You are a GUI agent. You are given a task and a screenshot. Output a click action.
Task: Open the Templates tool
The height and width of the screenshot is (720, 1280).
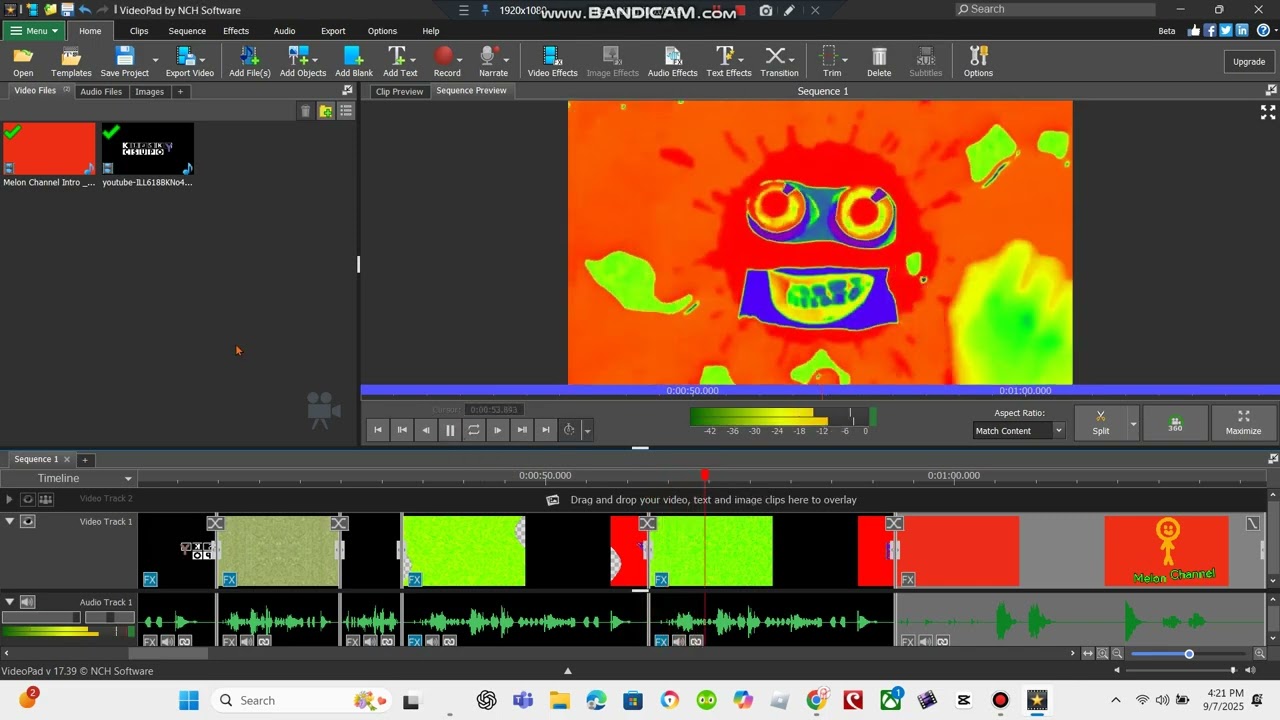coord(71,61)
